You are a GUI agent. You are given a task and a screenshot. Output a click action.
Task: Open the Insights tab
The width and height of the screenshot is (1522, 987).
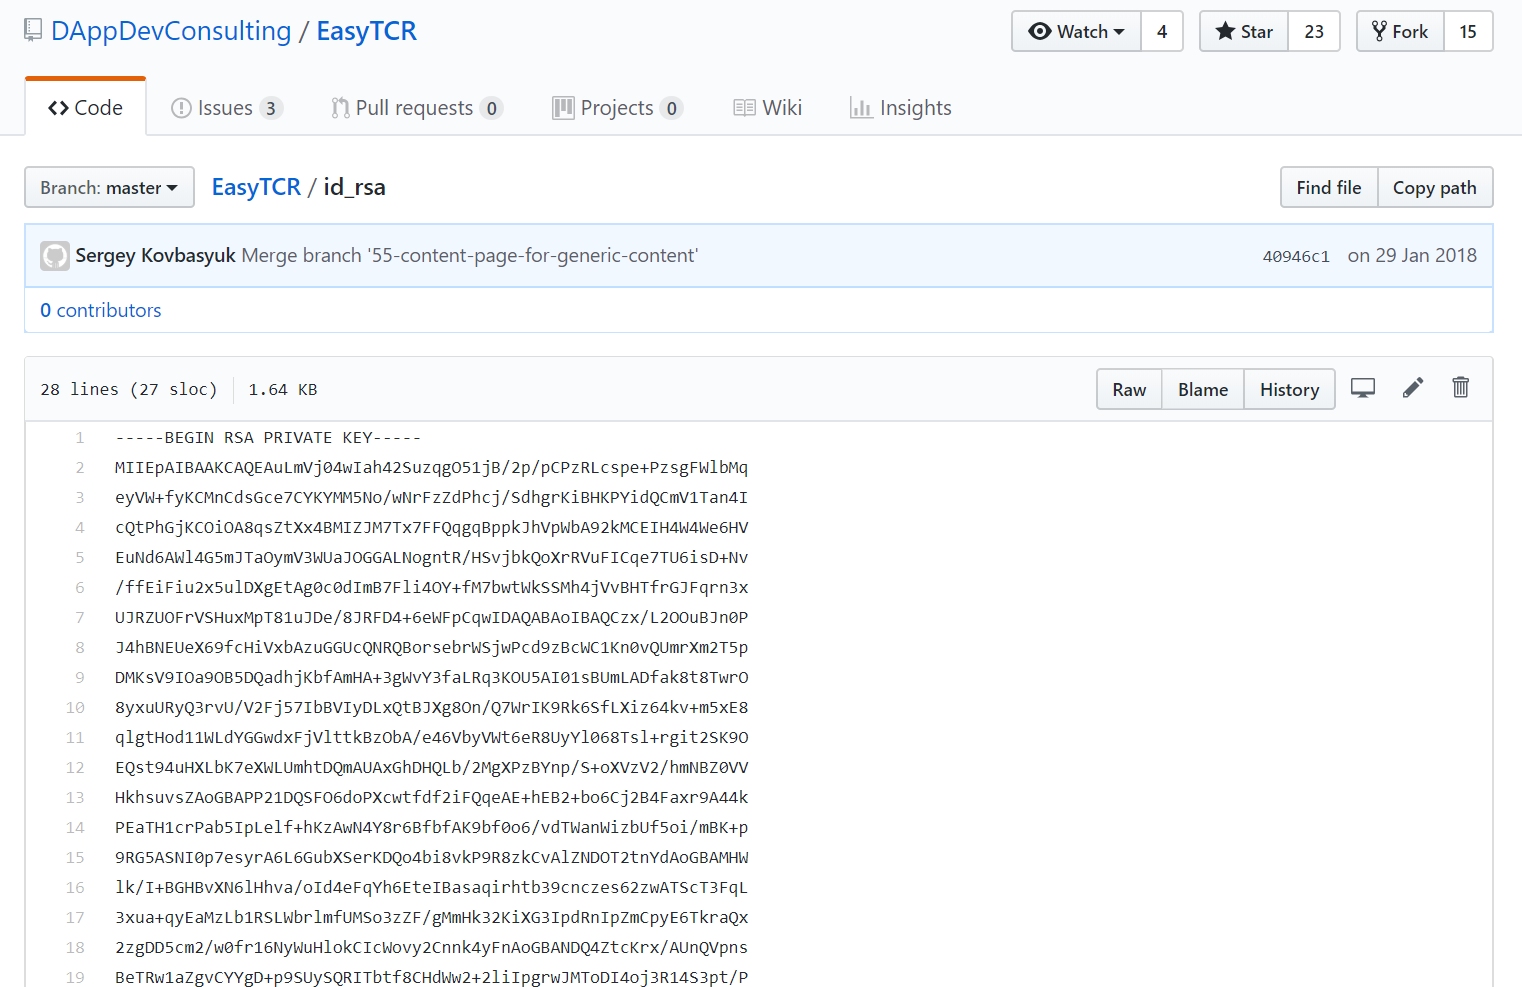pyautogui.click(x=901, y=108)
